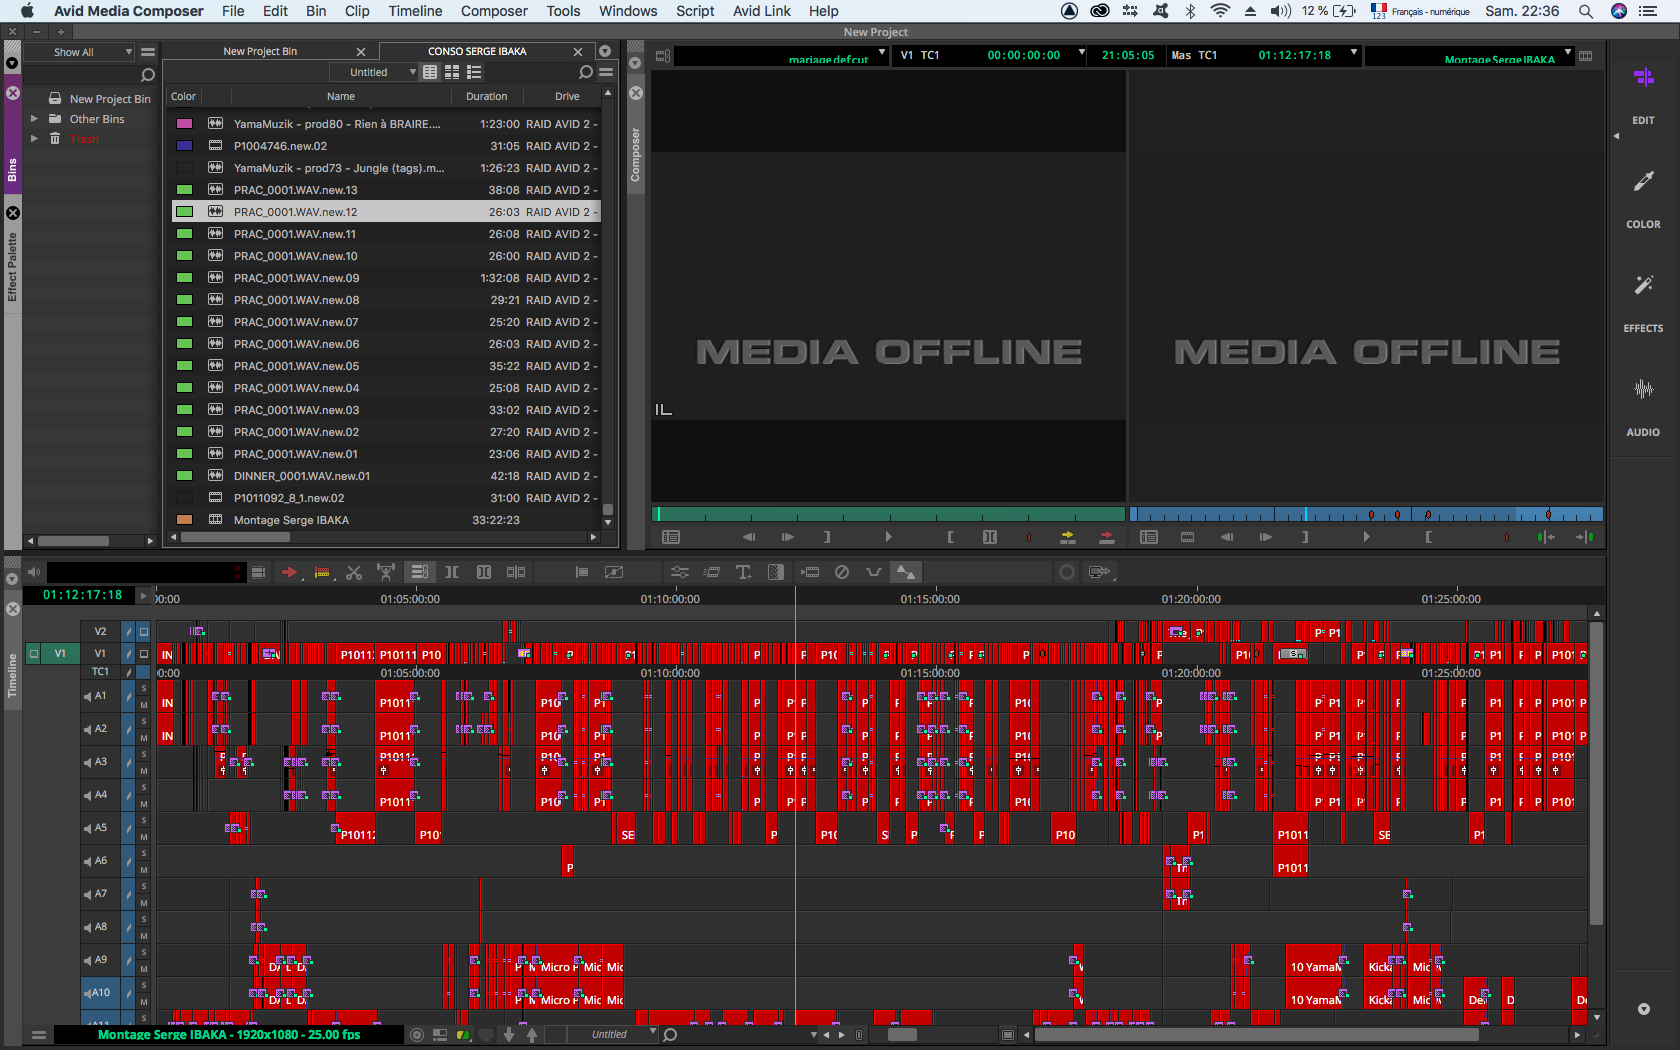
Task: Switch to the New Project Bin tab
Action: point(260,52)
